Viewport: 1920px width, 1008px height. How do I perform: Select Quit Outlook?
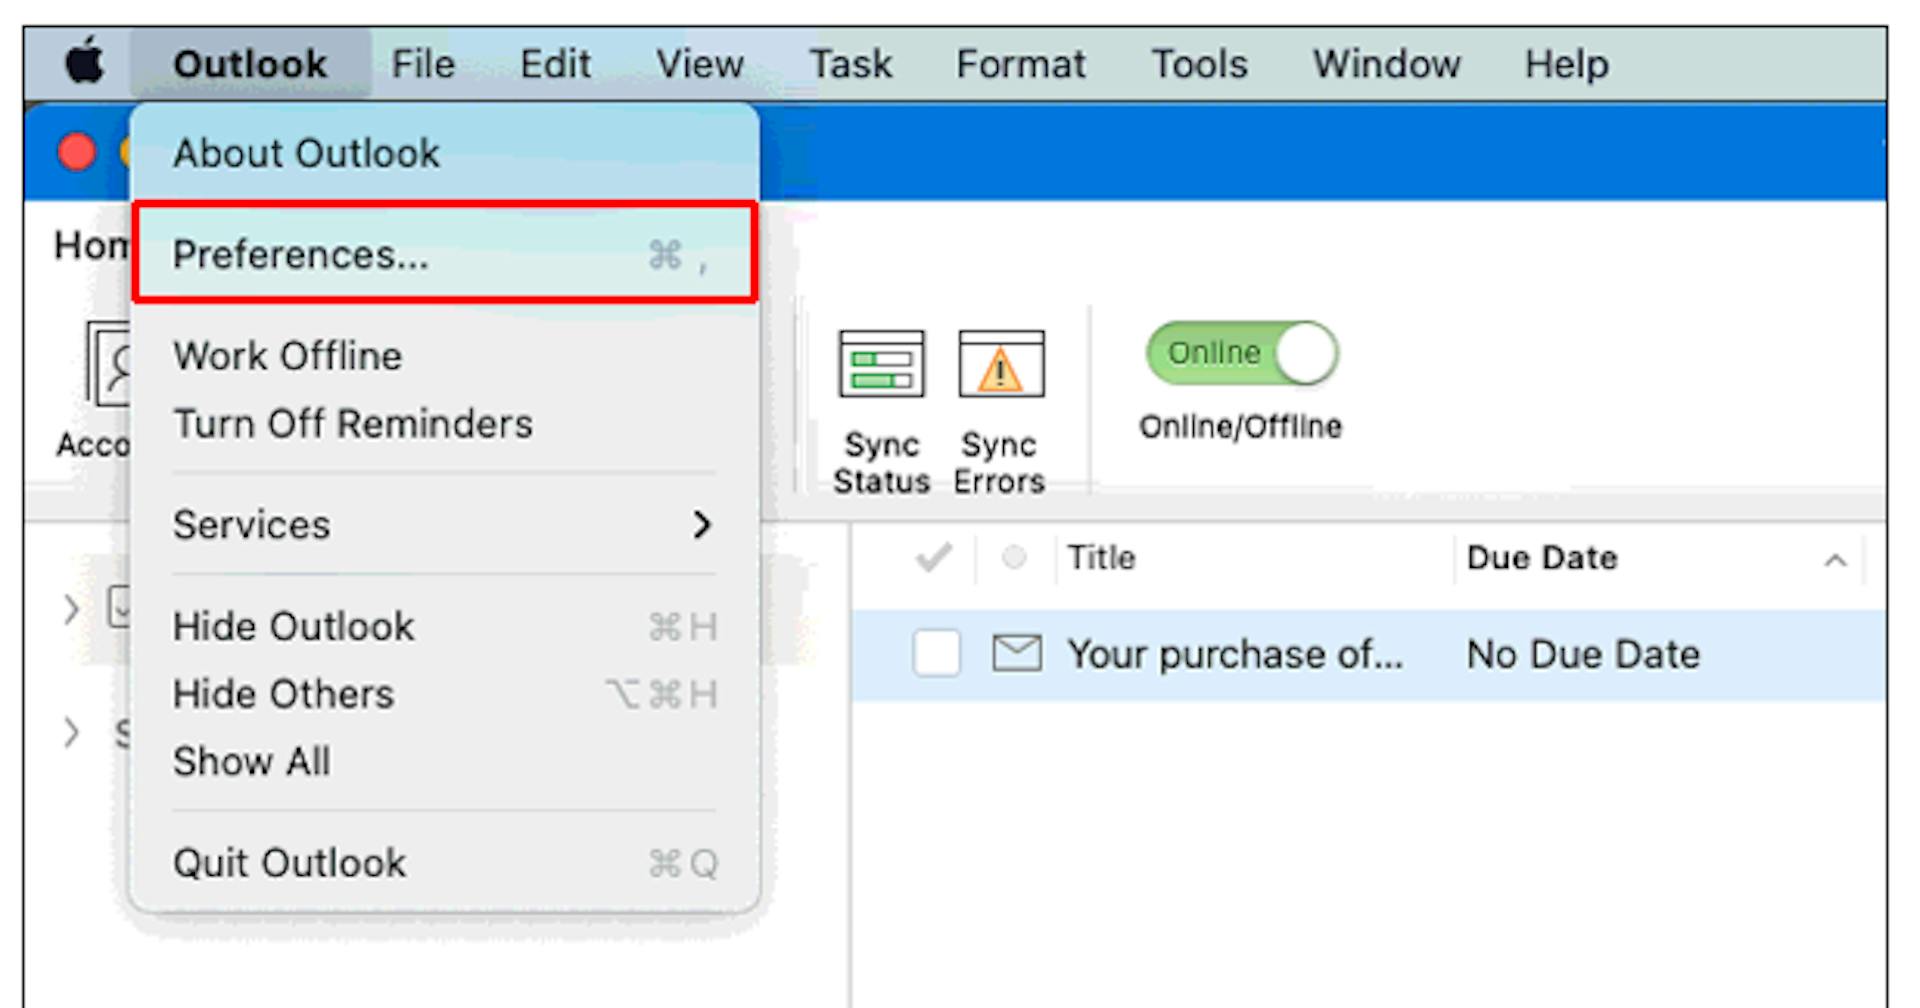[x=445, y=862]
